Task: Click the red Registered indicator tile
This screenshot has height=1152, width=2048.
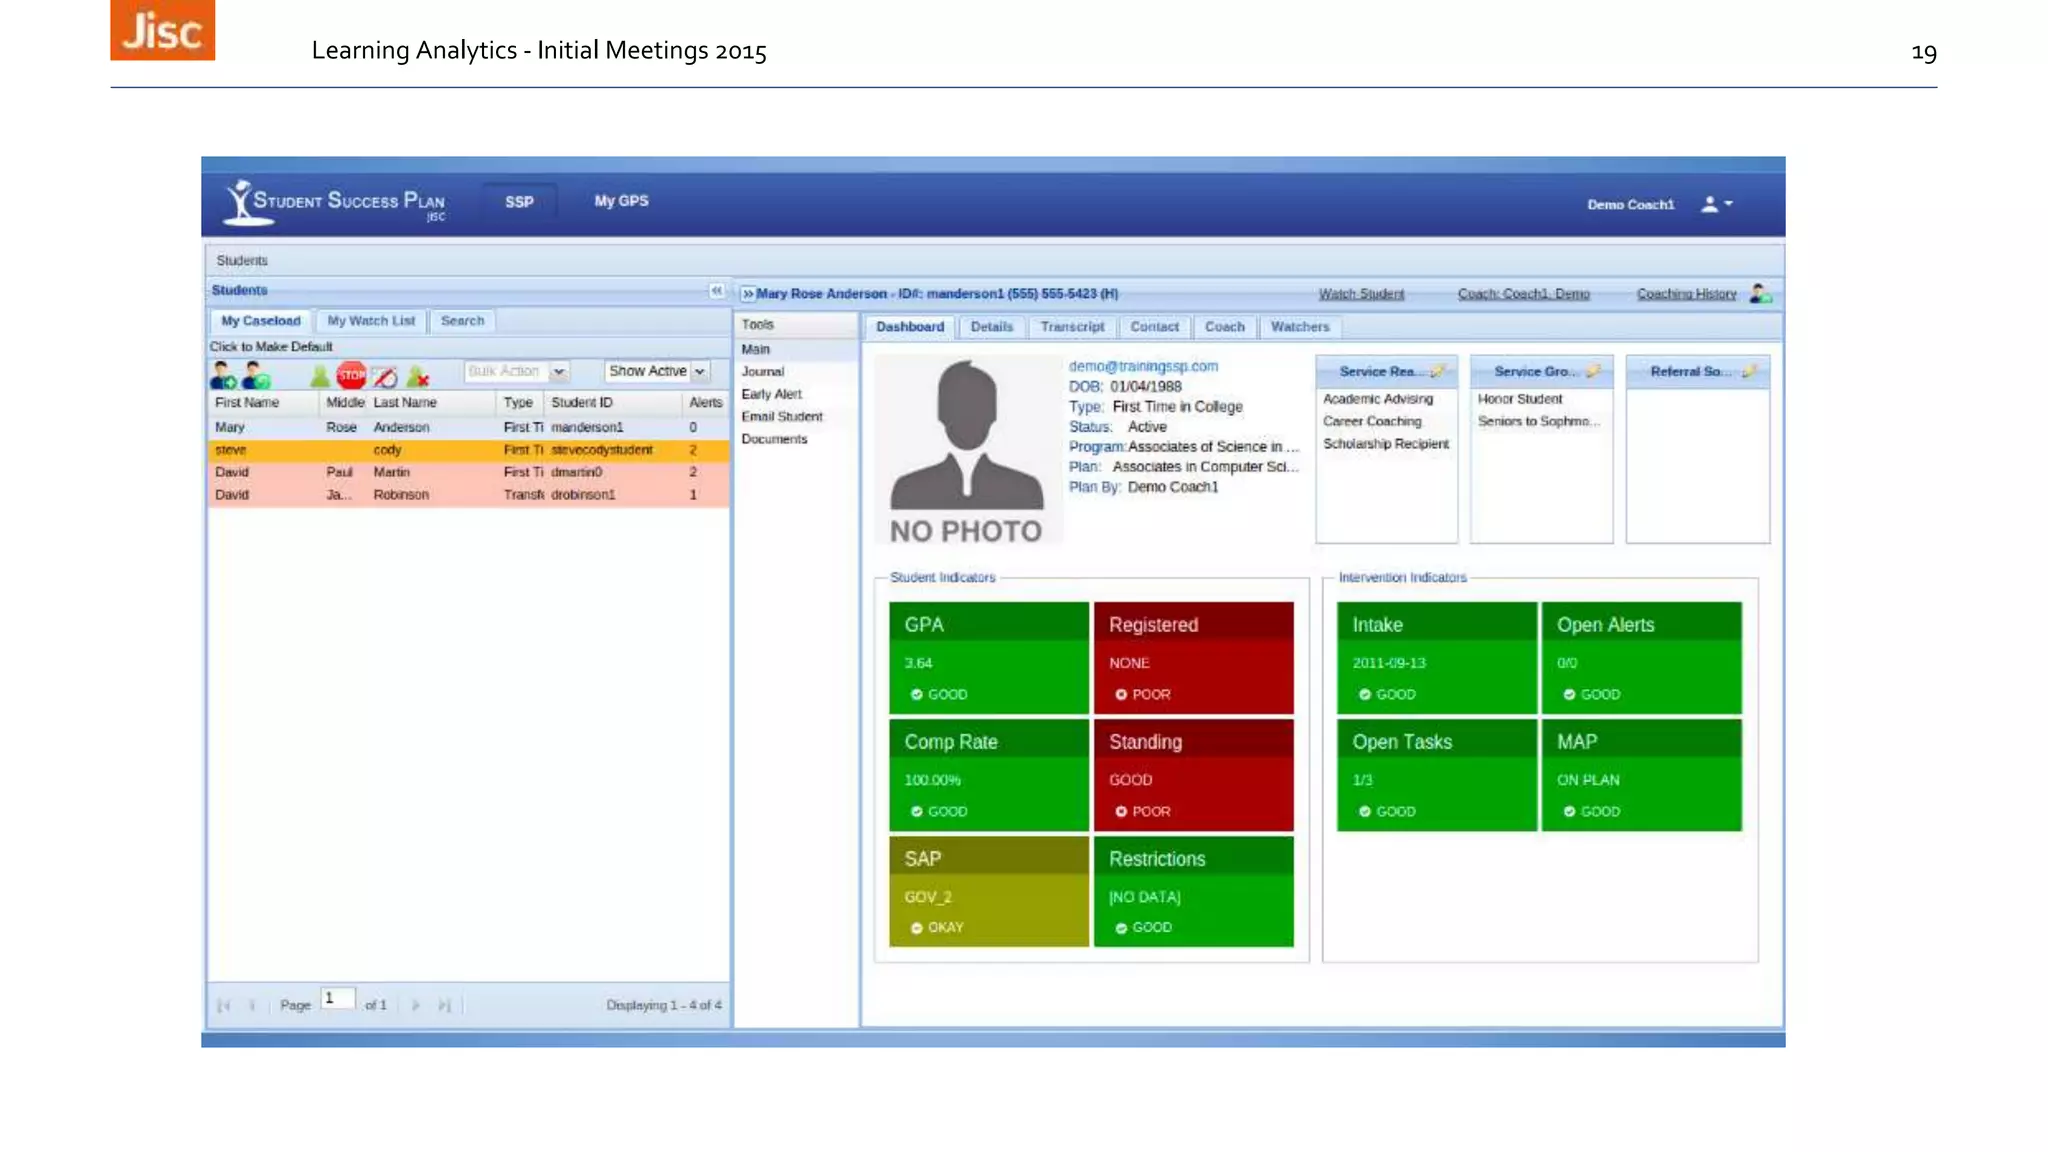Action: click(x=1193, y=658)
